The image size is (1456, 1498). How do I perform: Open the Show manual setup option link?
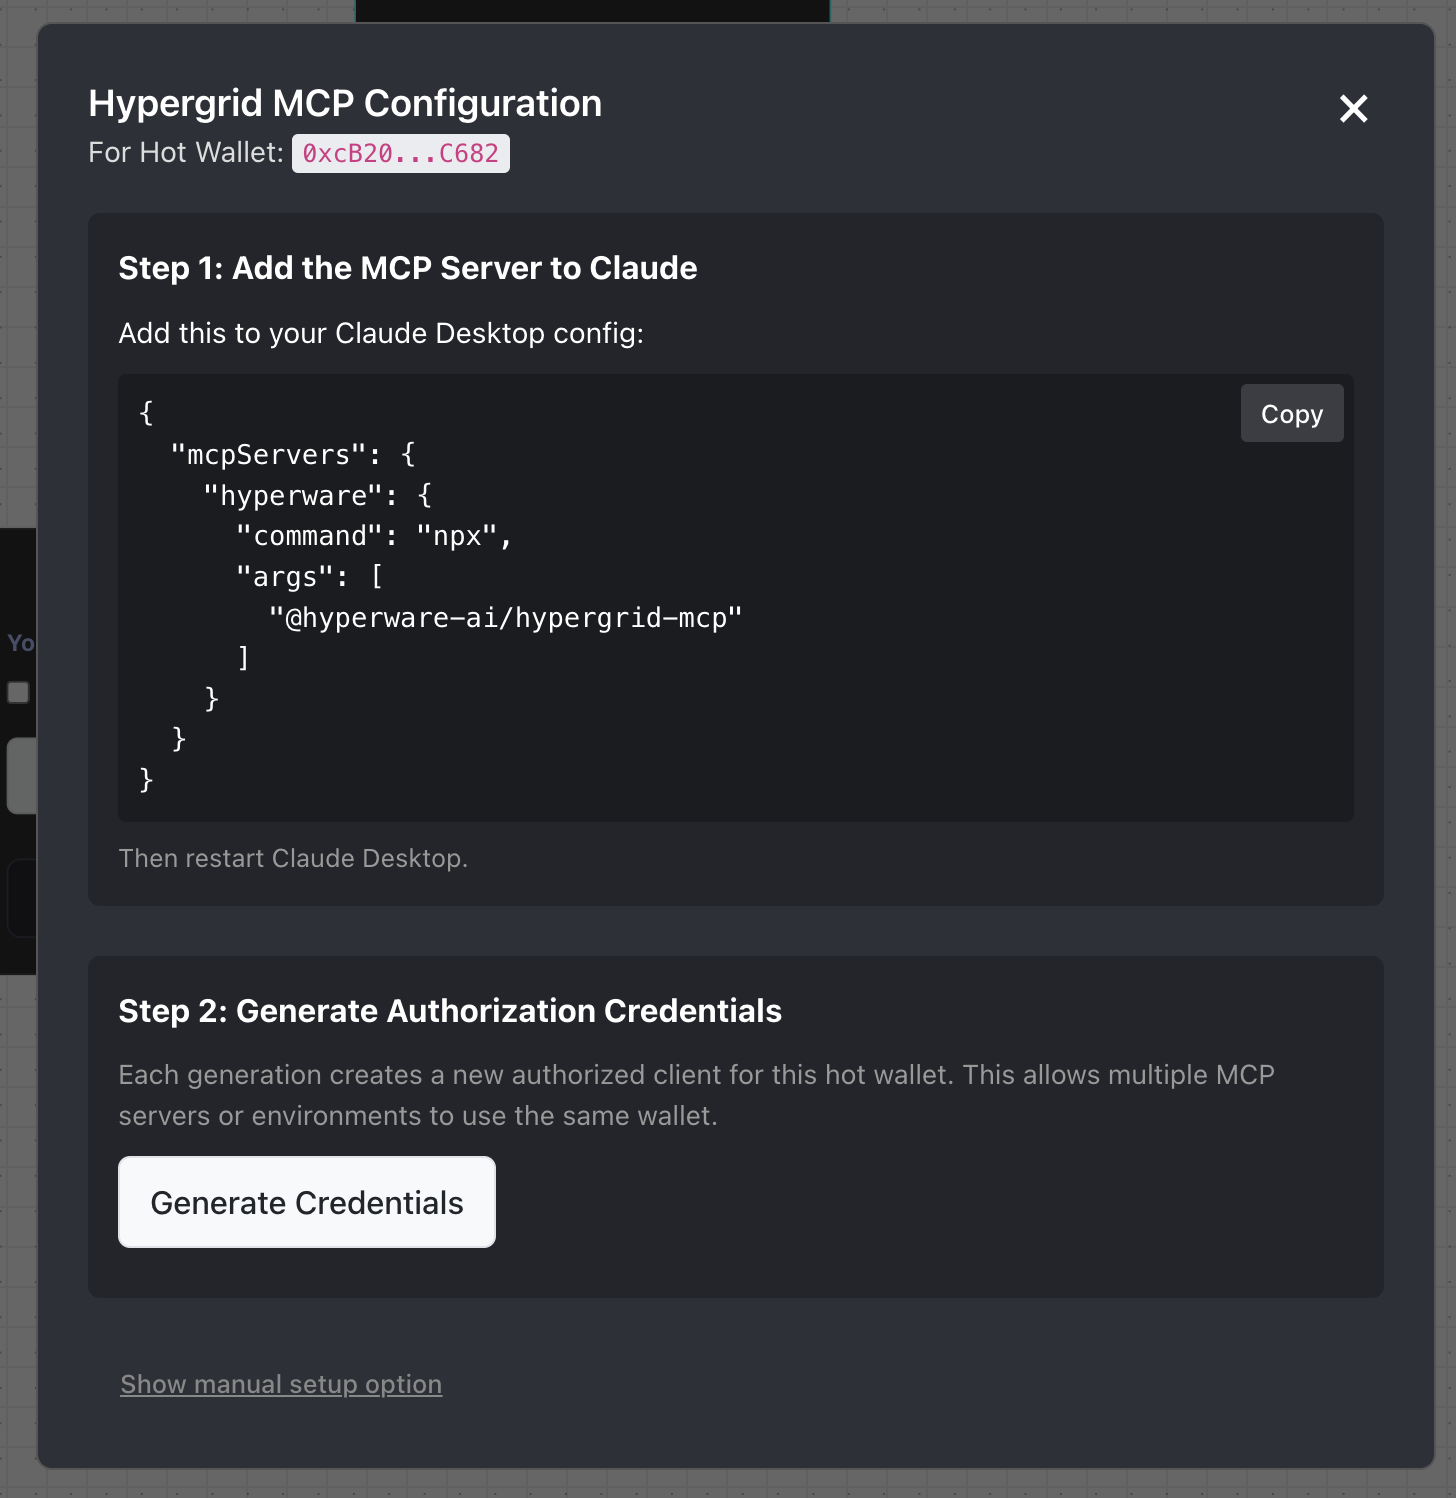coord(281,1384)
